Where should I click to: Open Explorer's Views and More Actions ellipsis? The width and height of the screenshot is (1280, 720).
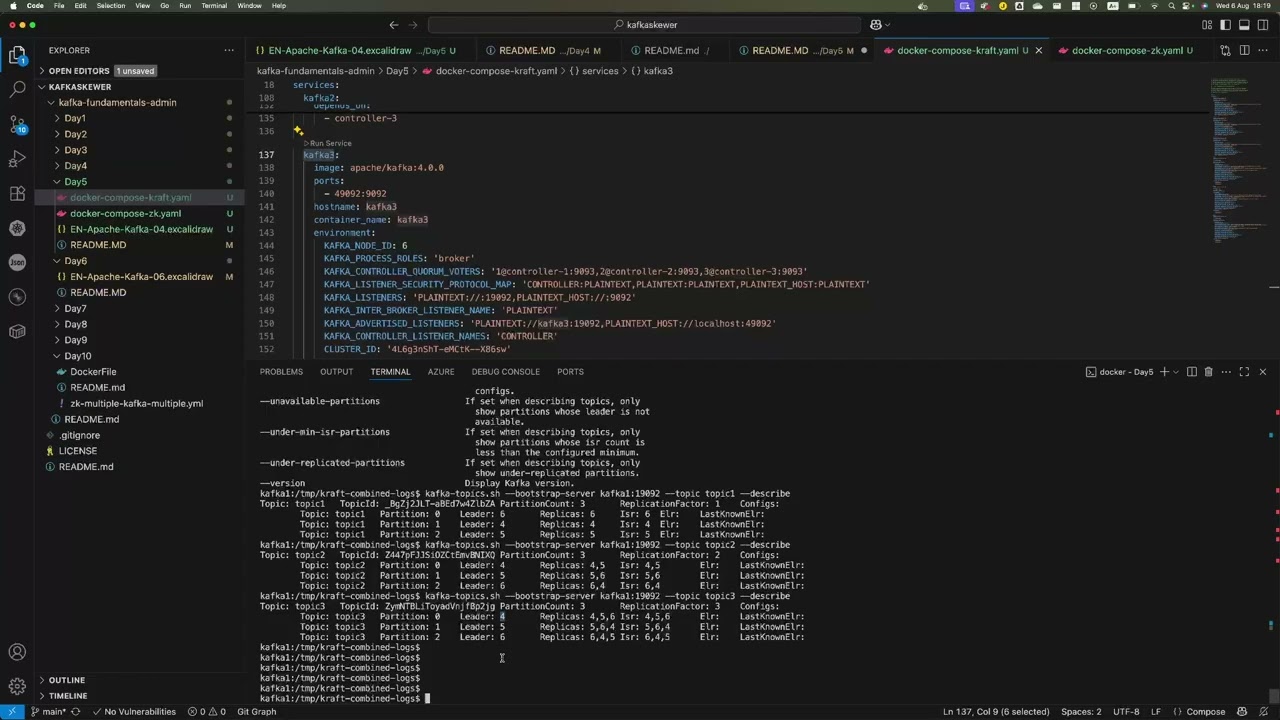pyautogui.click(x=228, y=50)
